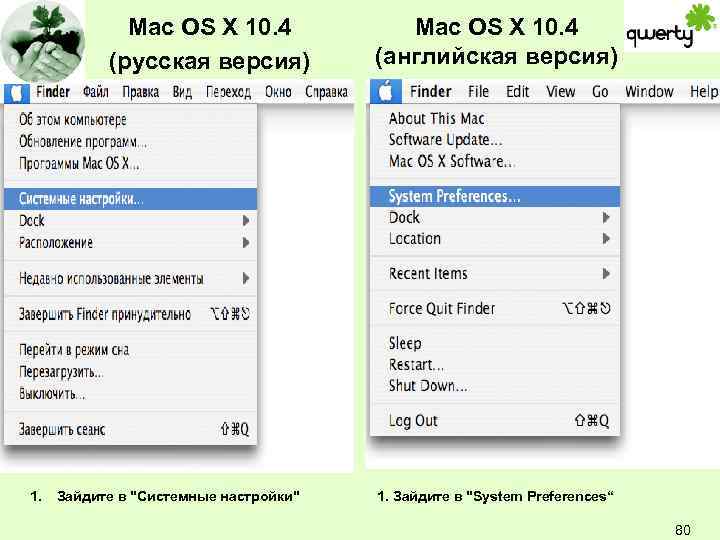Expand the Расположение submenu arrow
The image size is (720, 540).
click(246, 243)
